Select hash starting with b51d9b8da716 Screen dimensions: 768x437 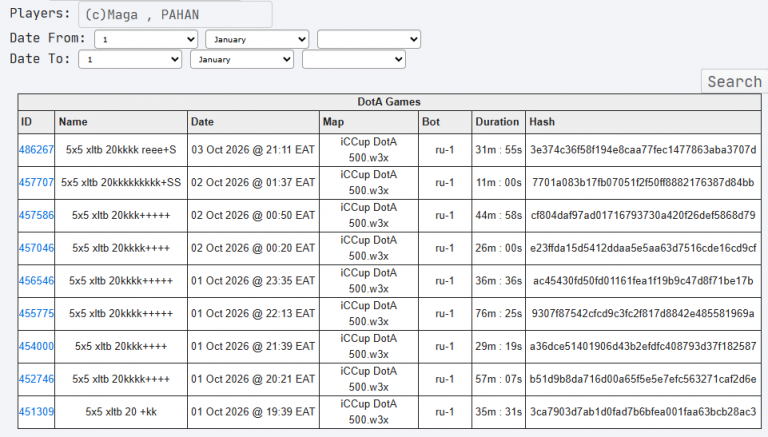tap(643, 379)
